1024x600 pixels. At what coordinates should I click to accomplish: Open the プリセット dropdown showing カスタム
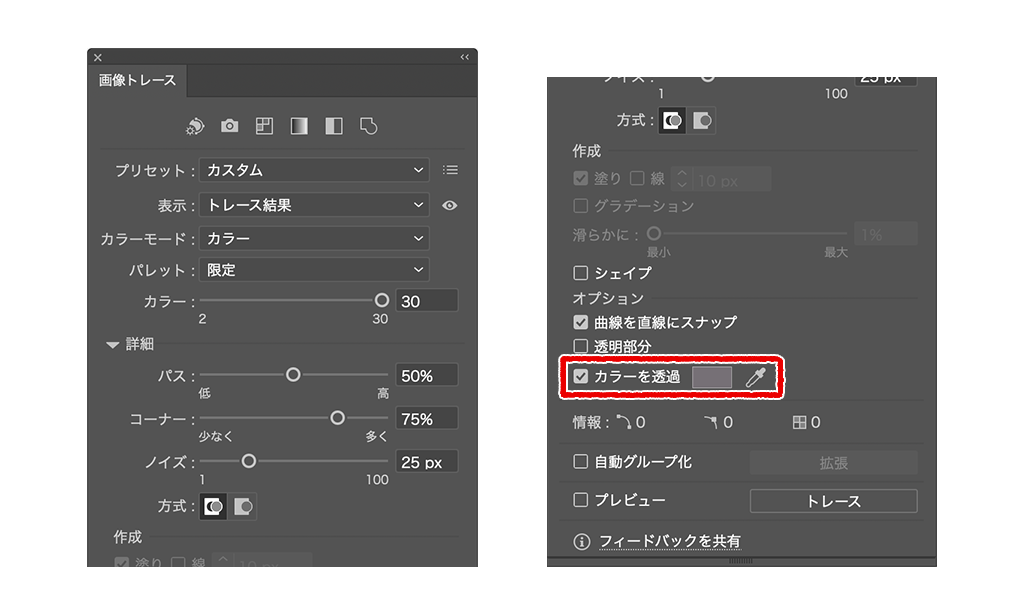(x=314, y=170)
